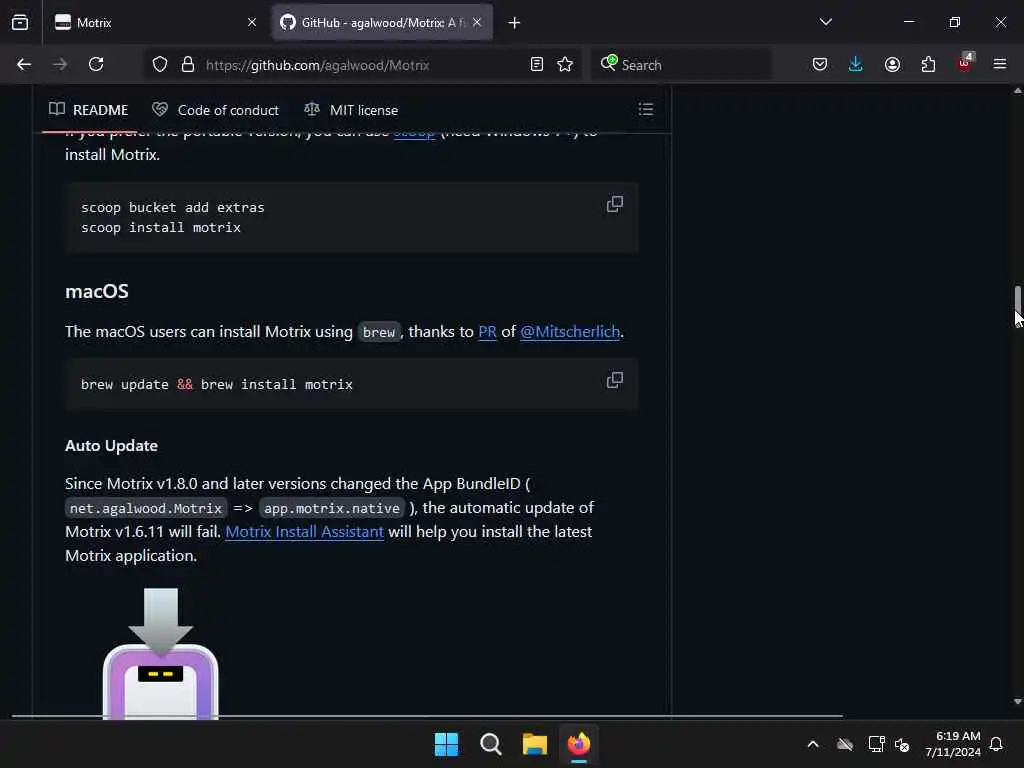Go forward to the next page
1024x768 pixels.
tap(60, 65)
